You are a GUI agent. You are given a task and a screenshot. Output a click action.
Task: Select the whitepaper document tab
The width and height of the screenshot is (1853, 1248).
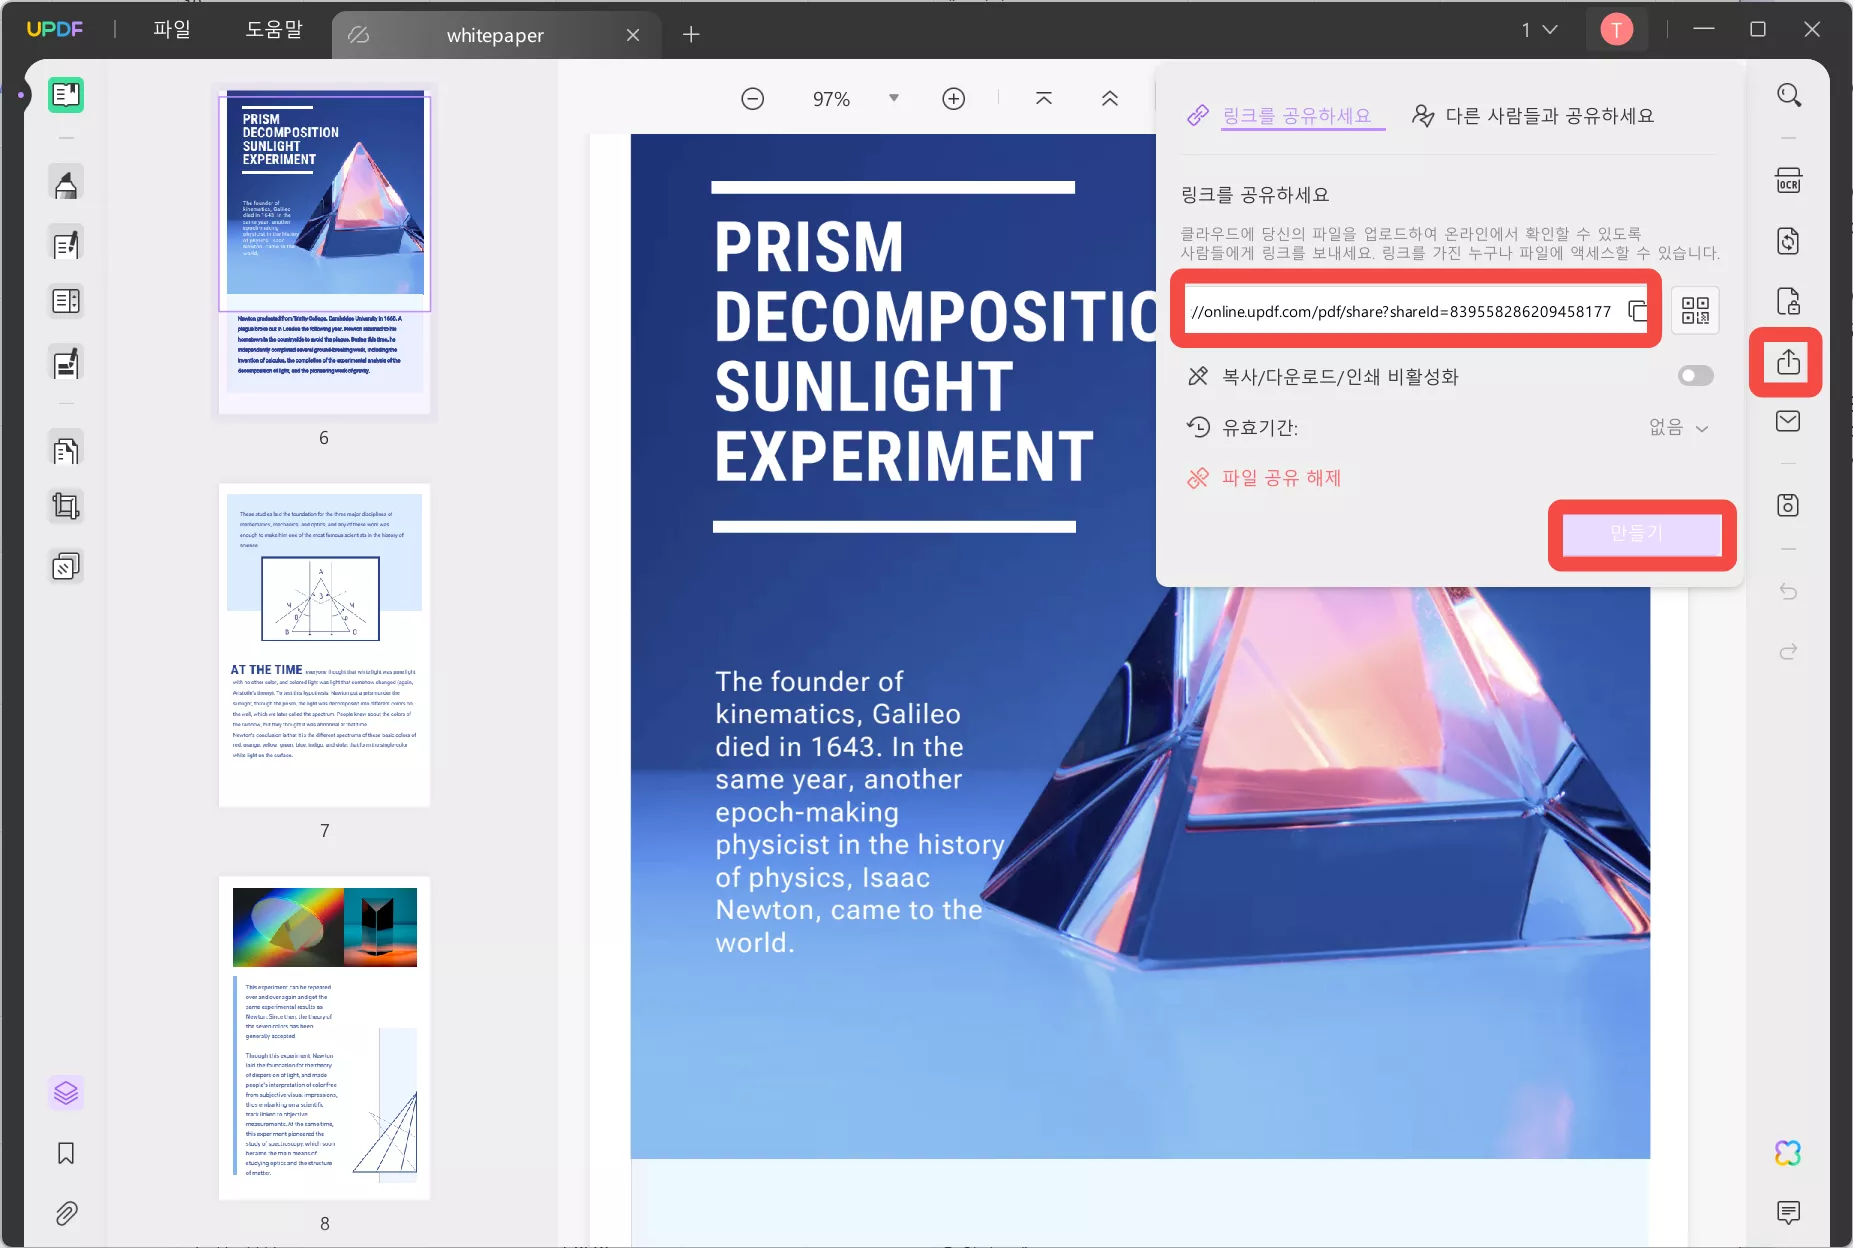(x=495, y=35)
